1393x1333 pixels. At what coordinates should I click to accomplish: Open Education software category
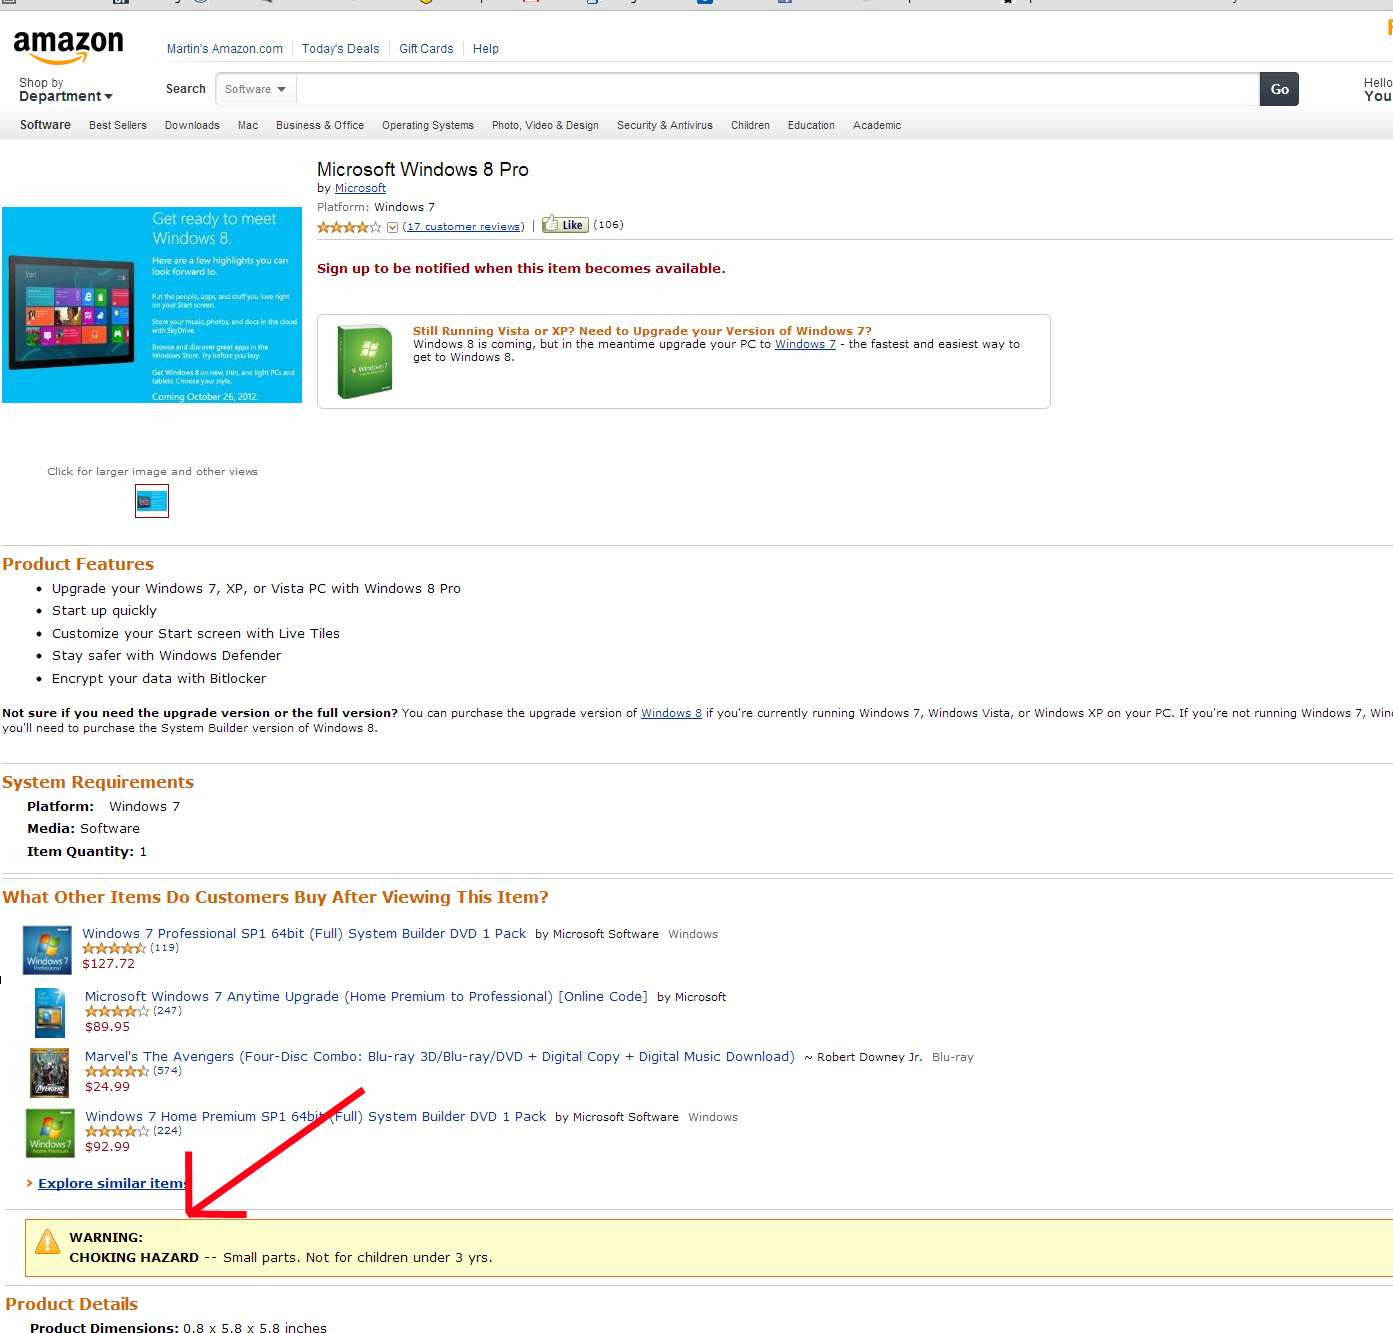[811, 125]
